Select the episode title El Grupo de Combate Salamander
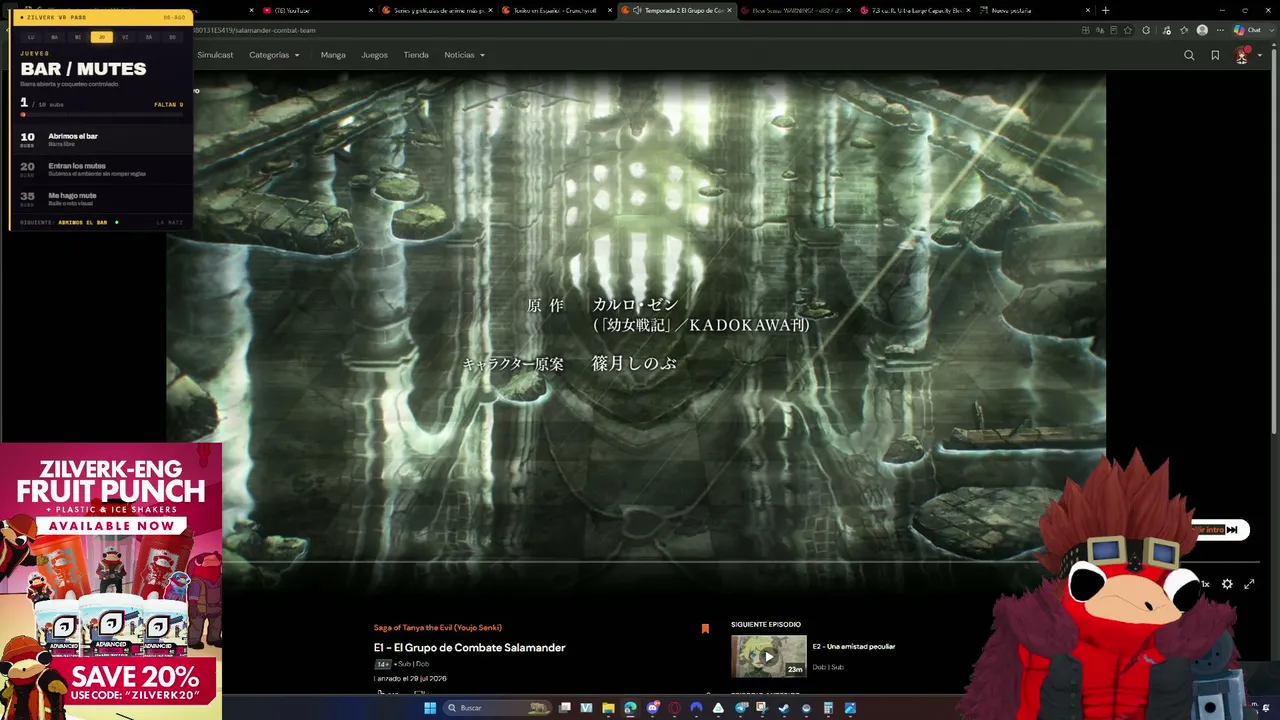The width and height of the screenshot is (1280, 720). coord(470,648)
